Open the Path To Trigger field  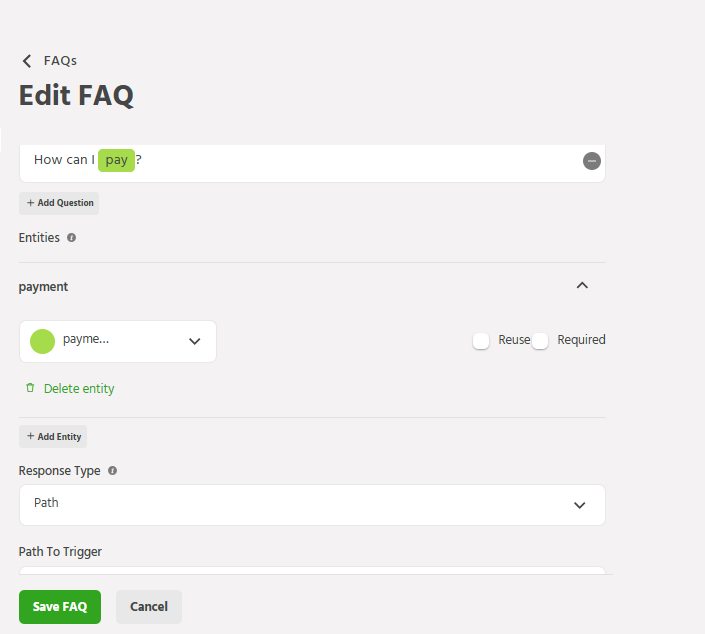312,570
